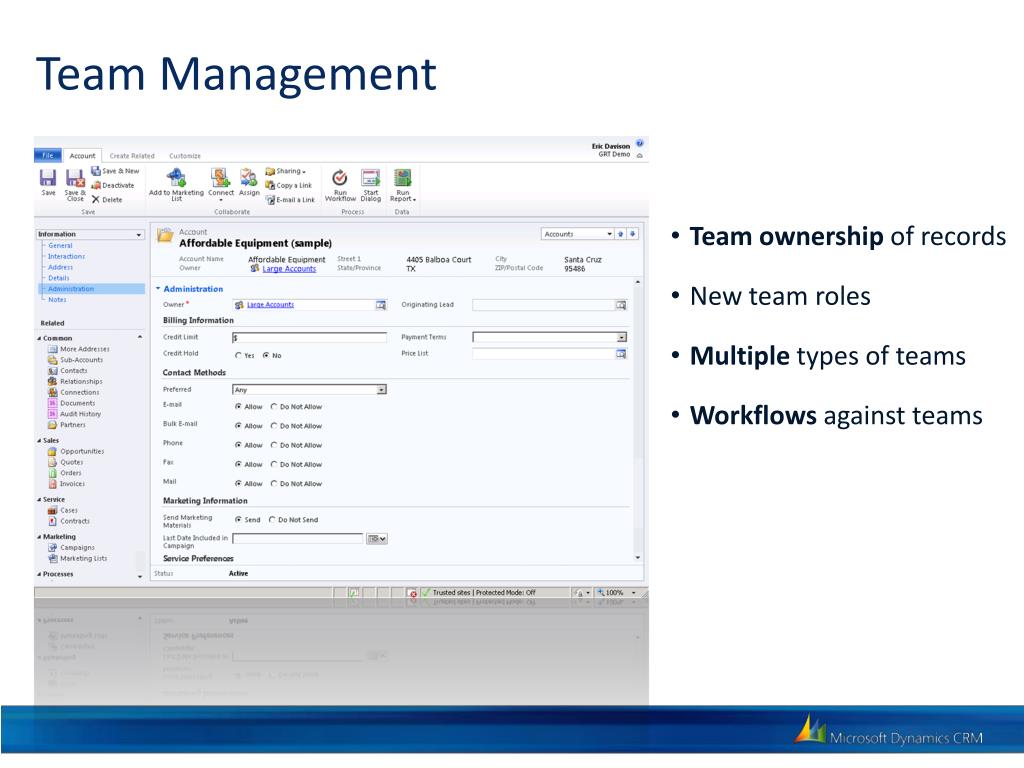
Task: Set Credit Hold to No
Action: 266,356
